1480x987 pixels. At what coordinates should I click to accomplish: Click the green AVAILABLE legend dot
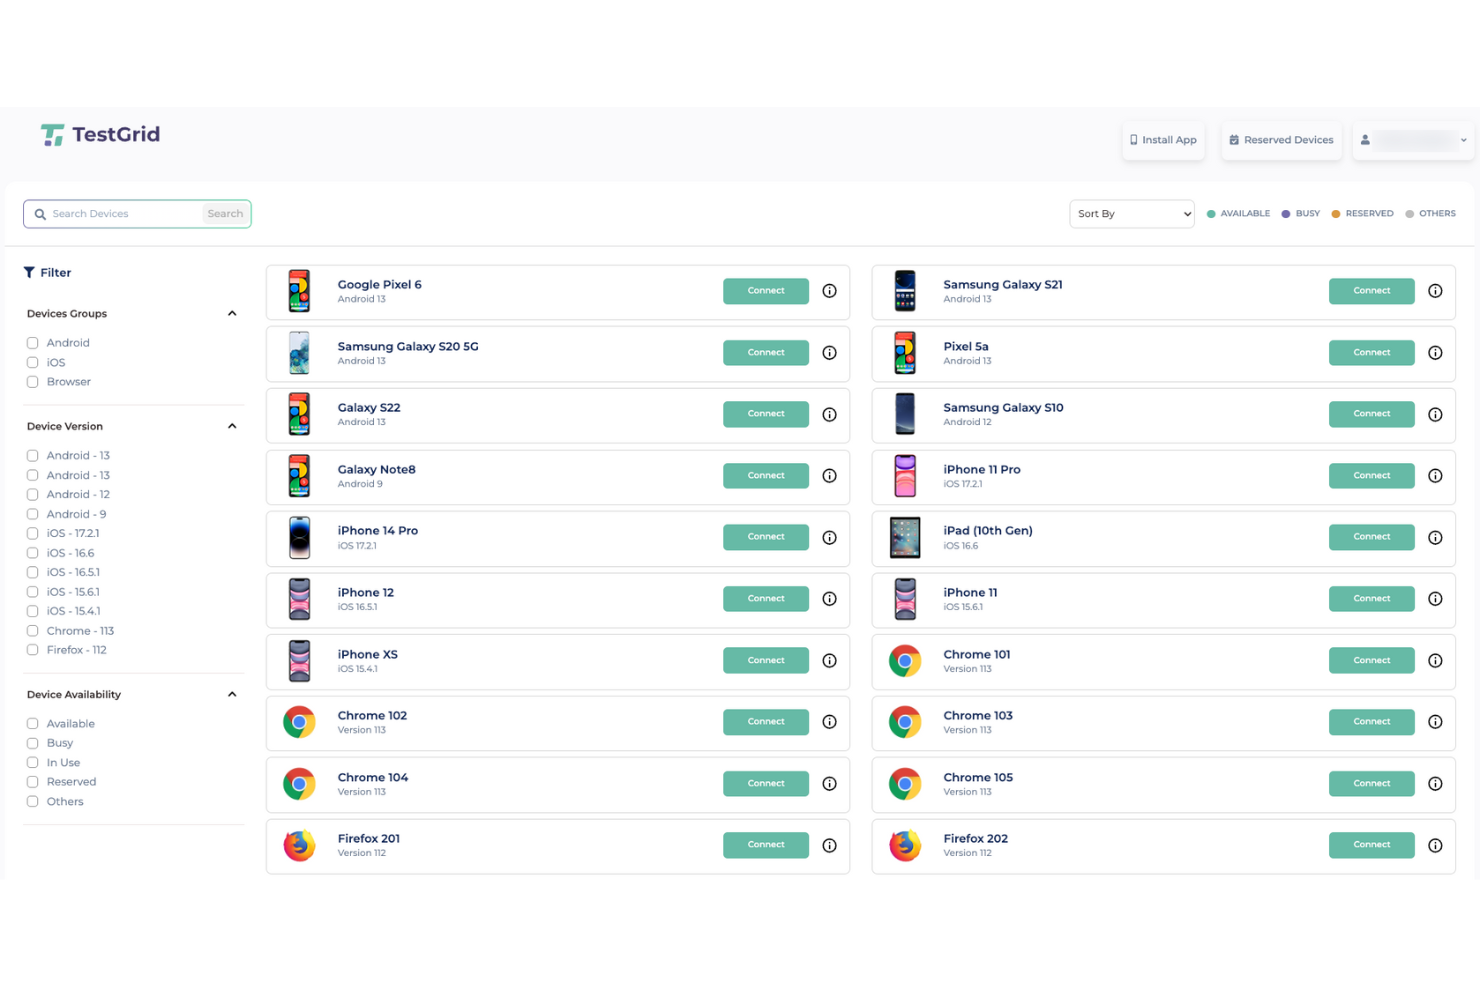coord(1211,214)
